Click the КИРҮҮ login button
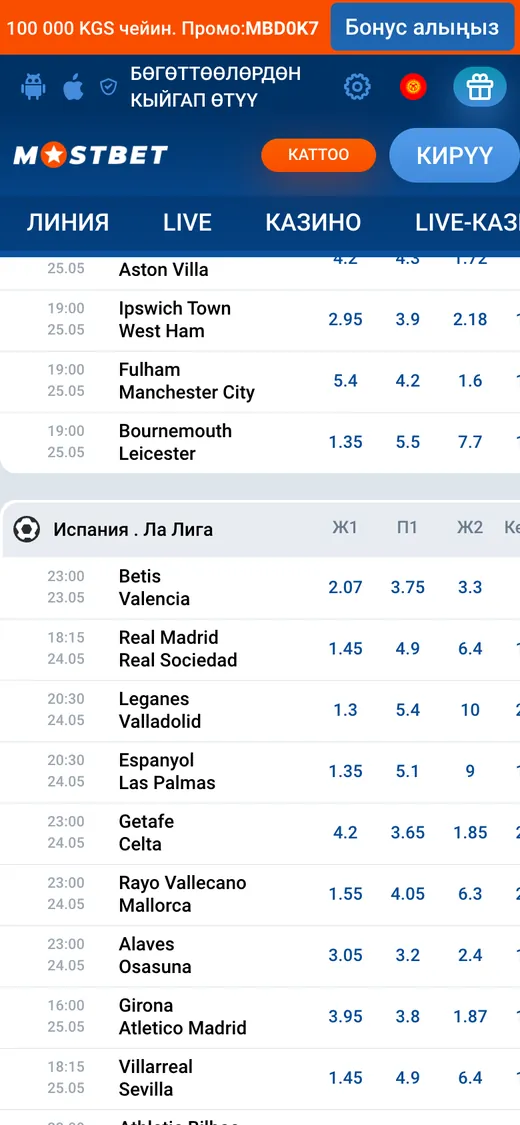The height and width of the screenshot is (1125, 520). (x=455, y=155)
